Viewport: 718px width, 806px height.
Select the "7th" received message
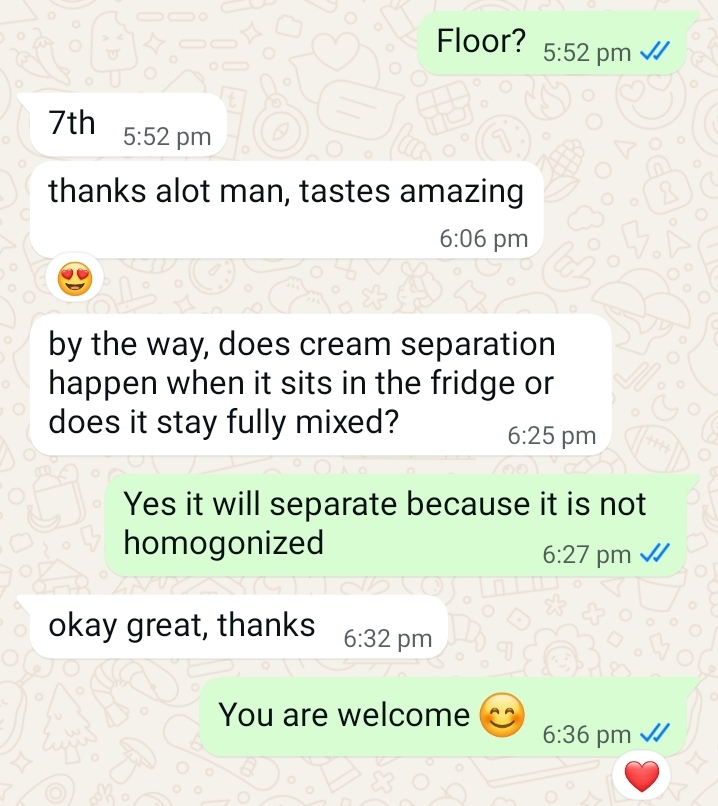tap(128, 125)
